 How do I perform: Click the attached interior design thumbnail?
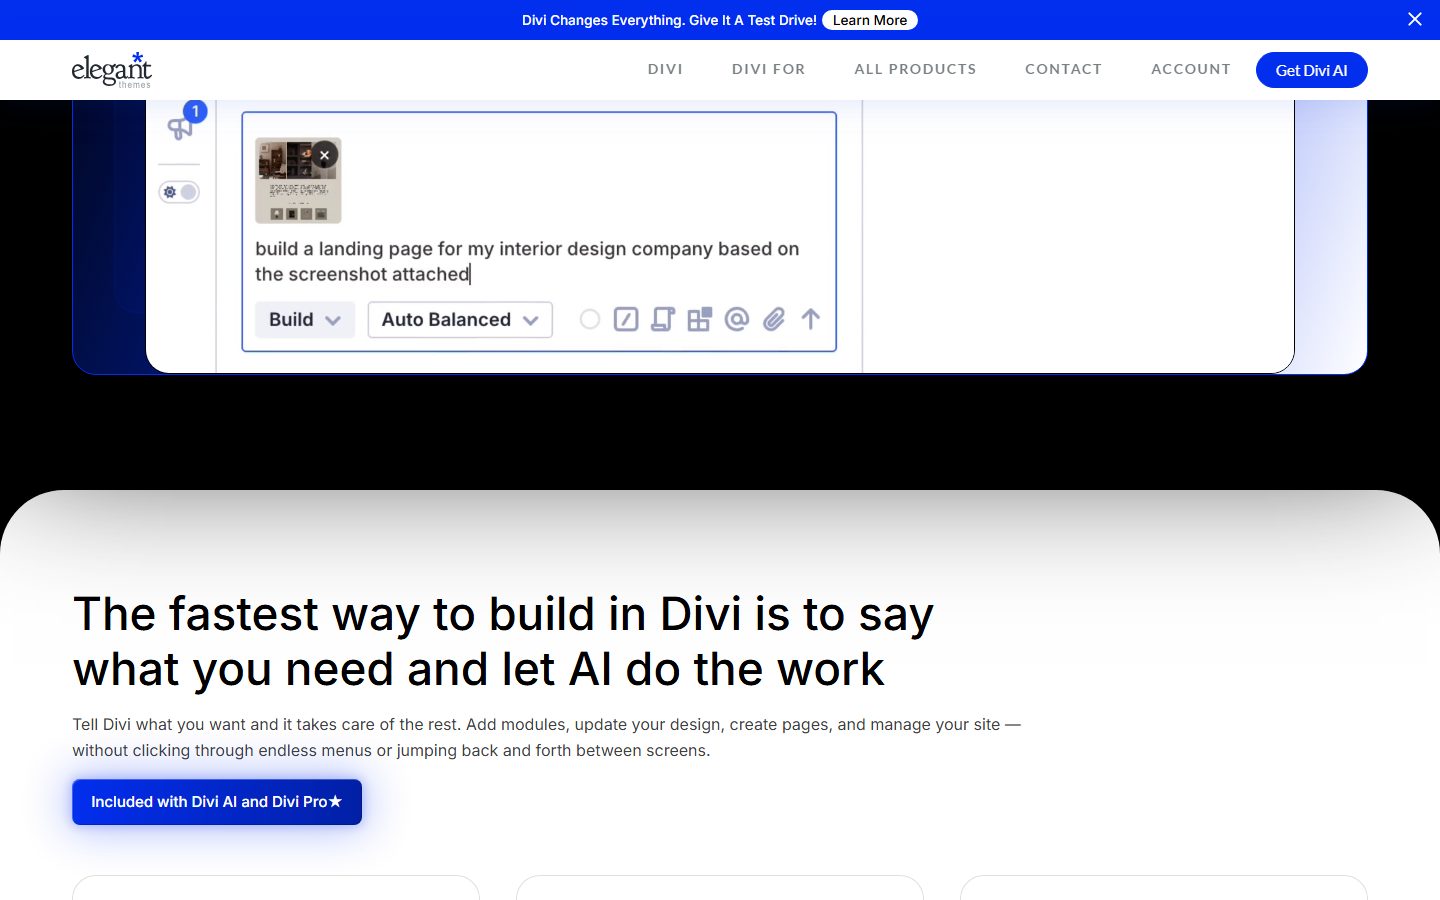coord(298,180)
